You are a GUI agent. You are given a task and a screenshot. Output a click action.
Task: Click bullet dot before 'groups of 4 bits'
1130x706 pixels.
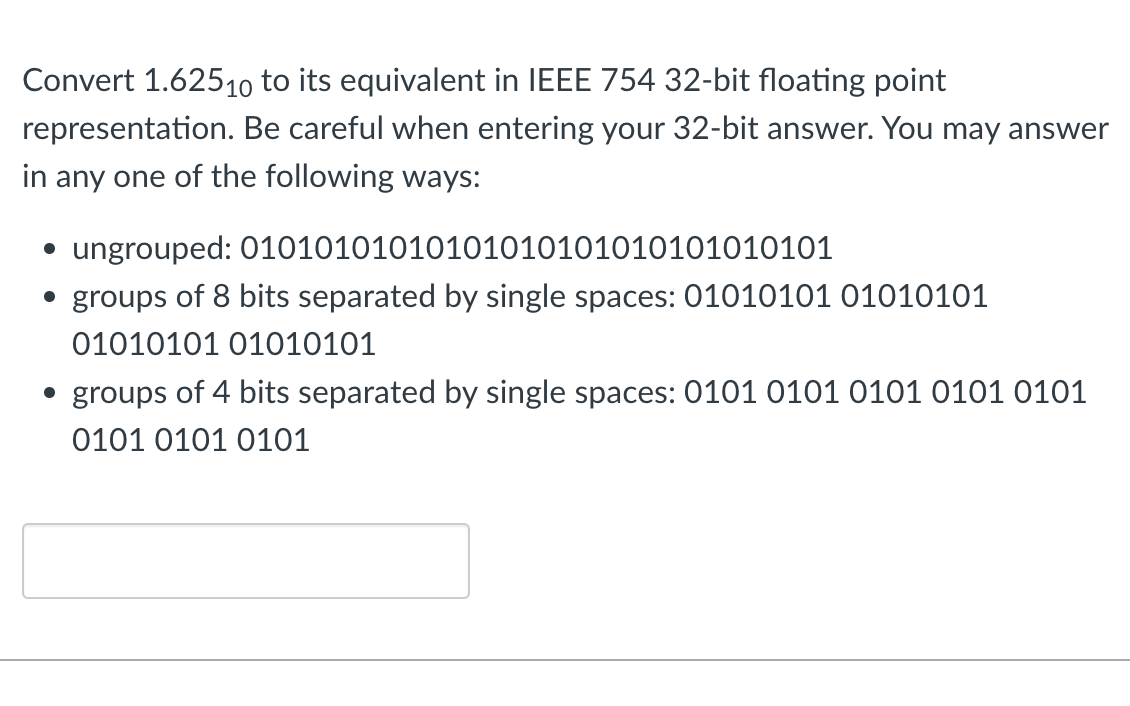tap(49, 393)
